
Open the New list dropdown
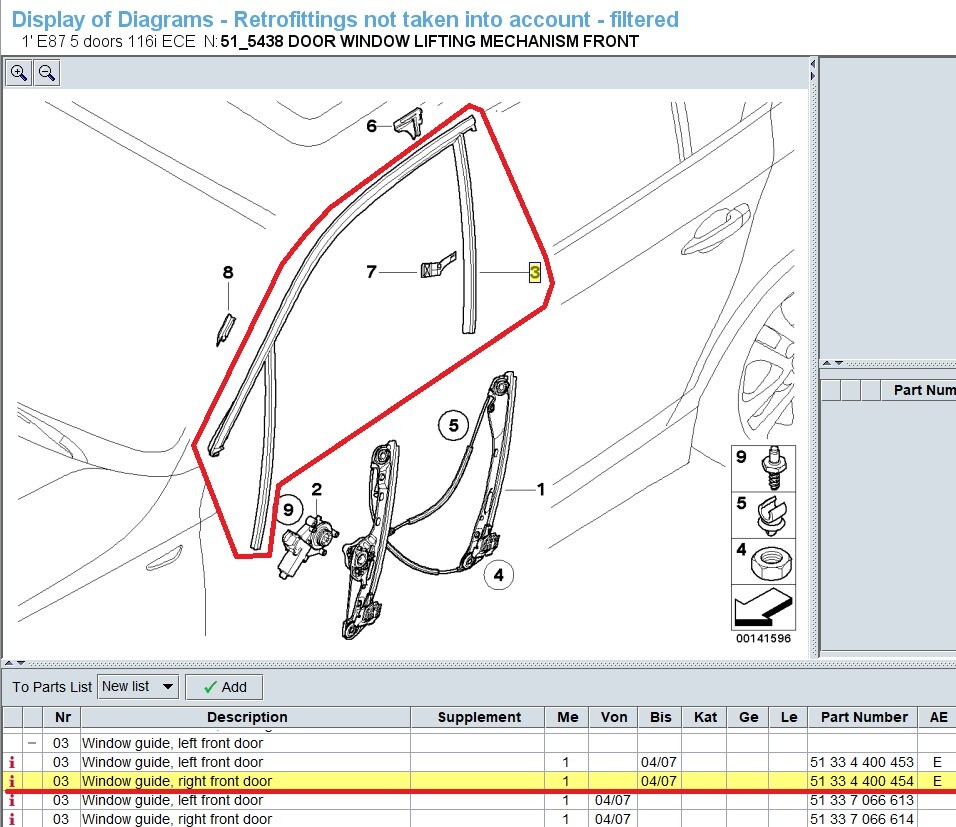pyautogui.click(x=138, y=687)
